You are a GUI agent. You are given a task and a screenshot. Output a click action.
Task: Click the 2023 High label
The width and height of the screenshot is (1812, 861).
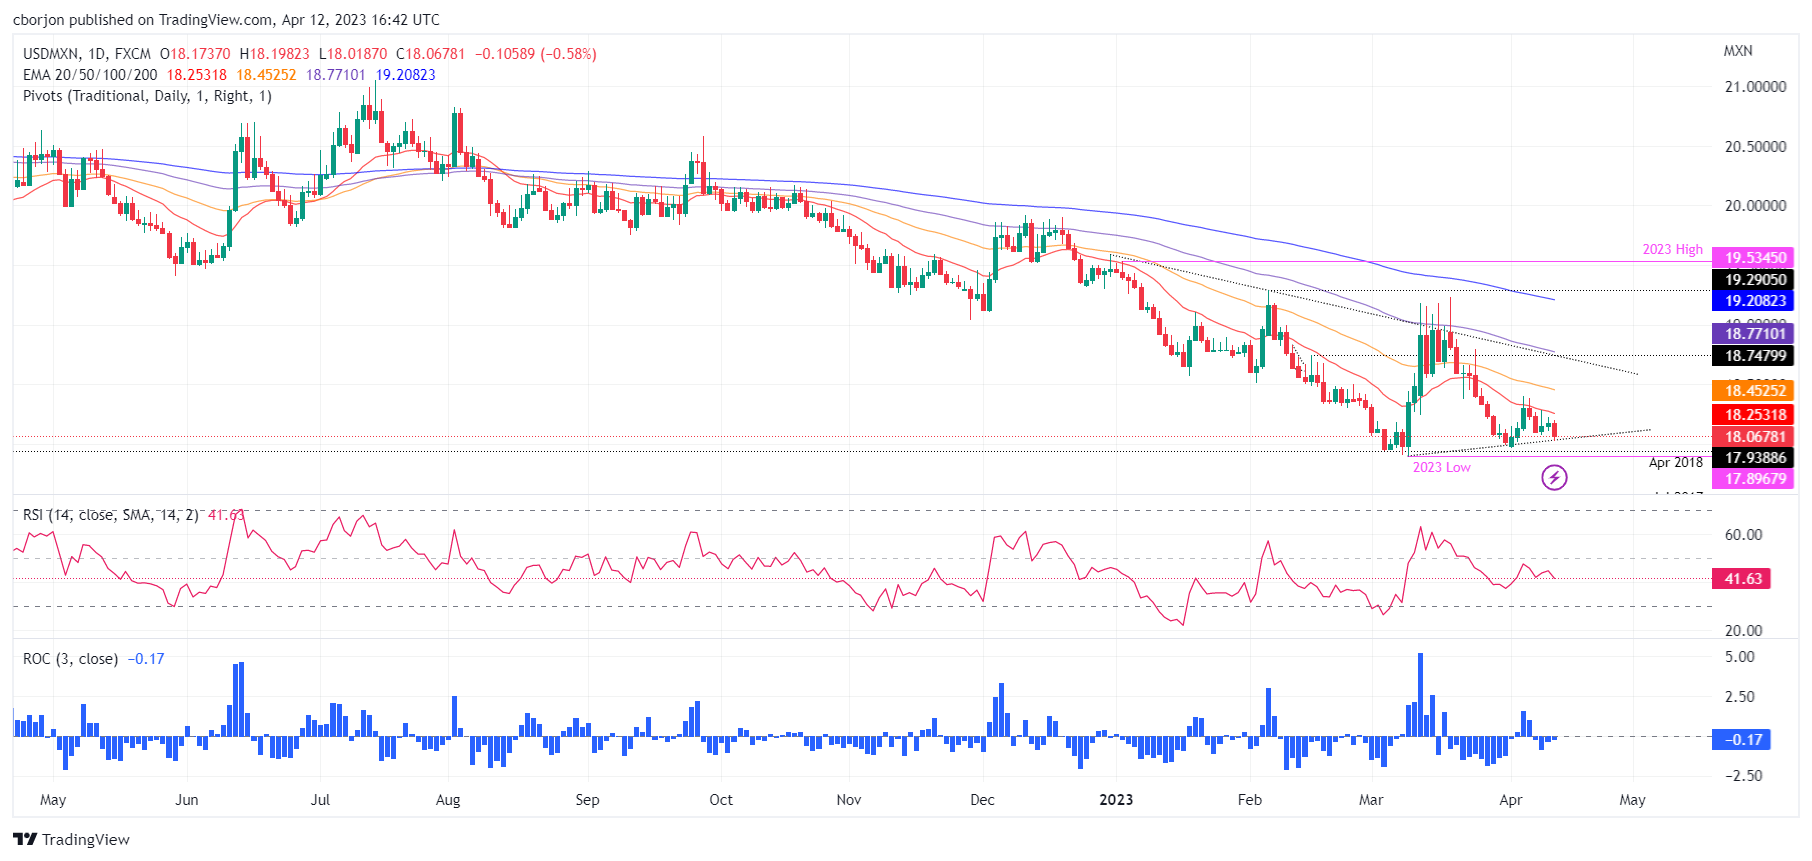pyautogui.click(x=1672, y=249)
